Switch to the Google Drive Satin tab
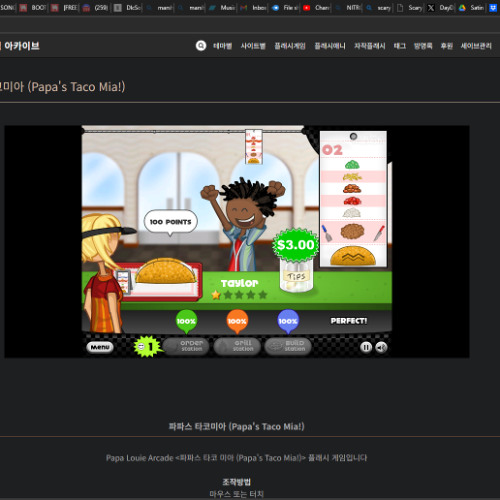The width and height of the screenshot is (500, 500). pos(472,8)
